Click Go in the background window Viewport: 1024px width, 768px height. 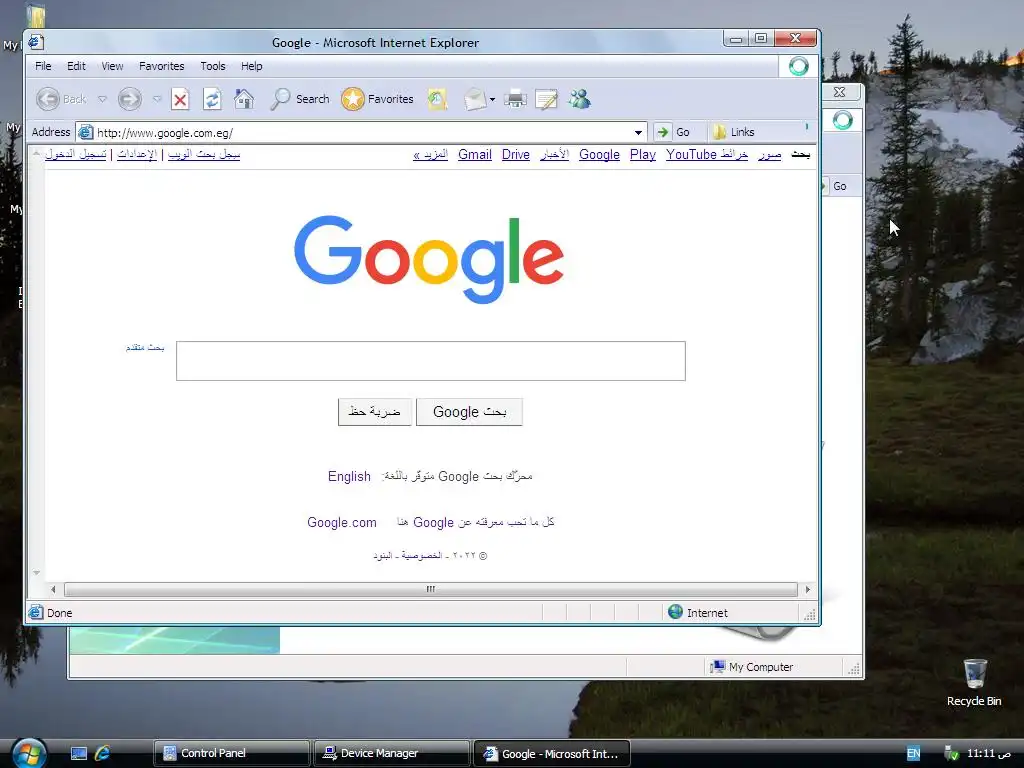click(839, 186)
